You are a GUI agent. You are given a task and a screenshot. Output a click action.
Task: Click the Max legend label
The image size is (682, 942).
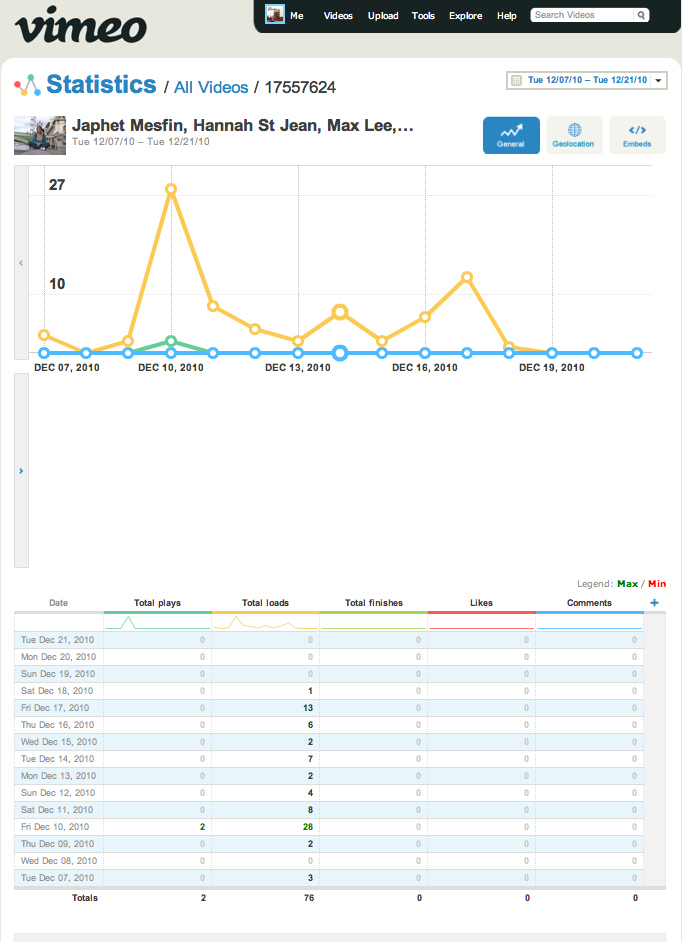627,584
